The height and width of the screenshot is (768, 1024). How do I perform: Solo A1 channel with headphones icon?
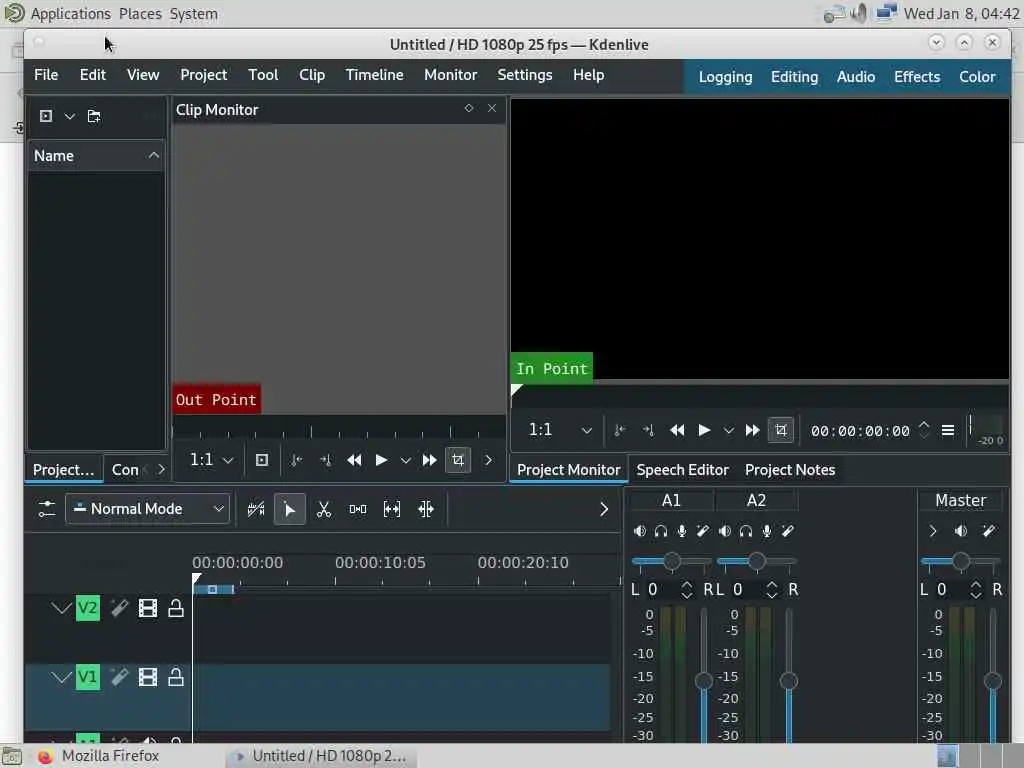point(661,531)
